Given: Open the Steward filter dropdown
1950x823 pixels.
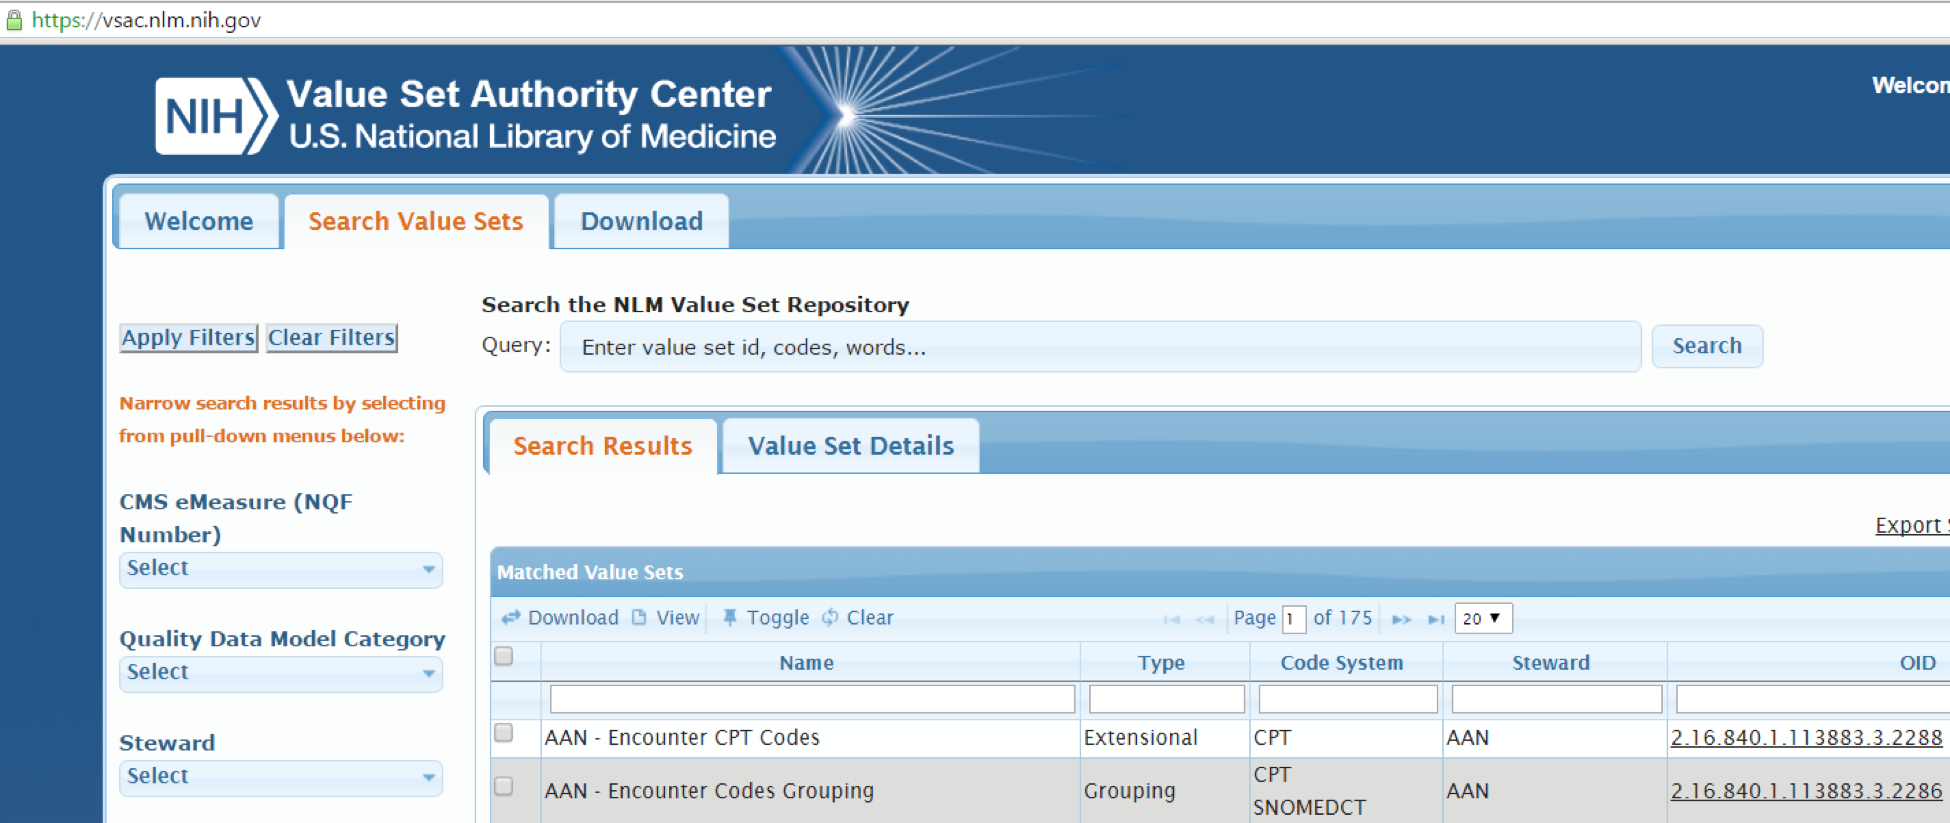Looking at the screenshot, I should (x=281, y=777).
